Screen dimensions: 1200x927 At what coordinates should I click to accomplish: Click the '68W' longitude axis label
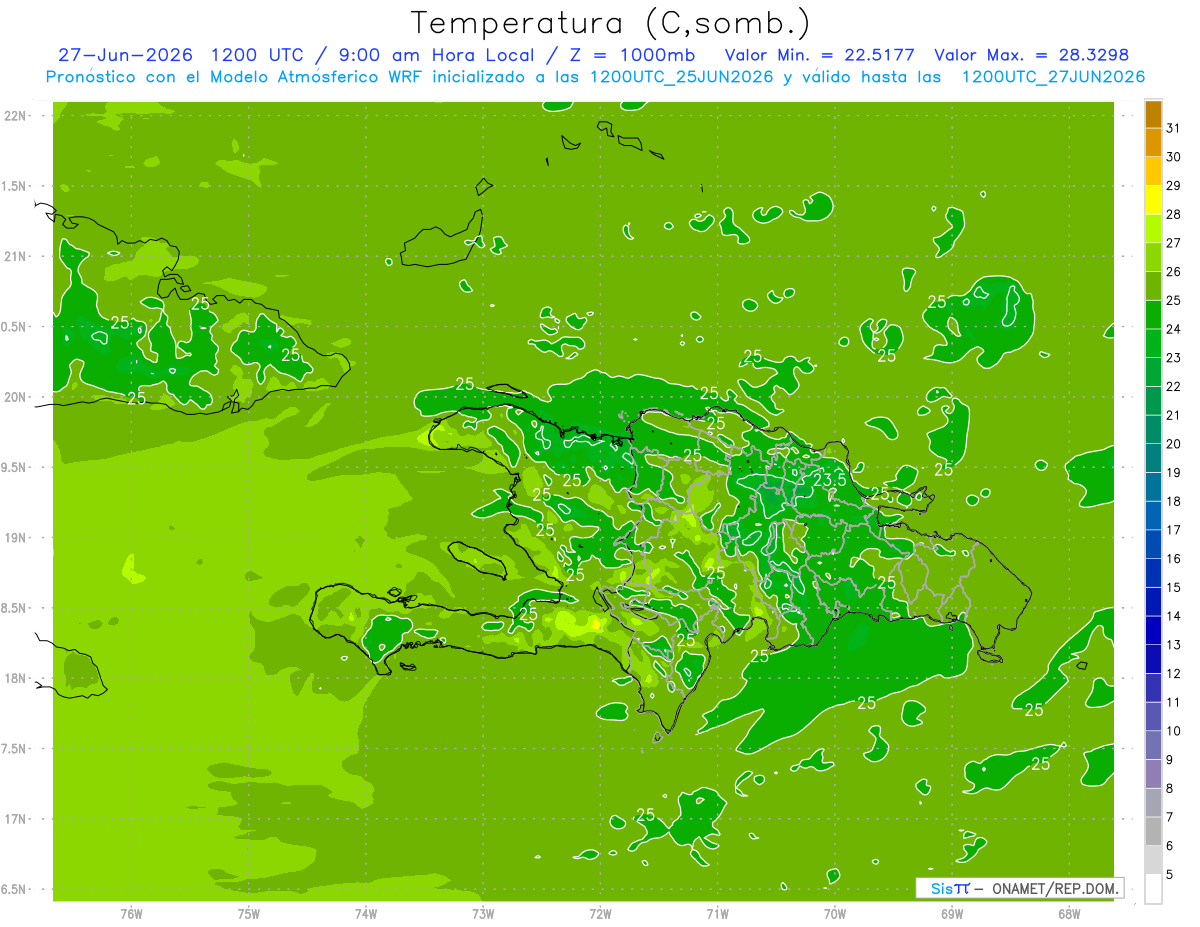1069,914
